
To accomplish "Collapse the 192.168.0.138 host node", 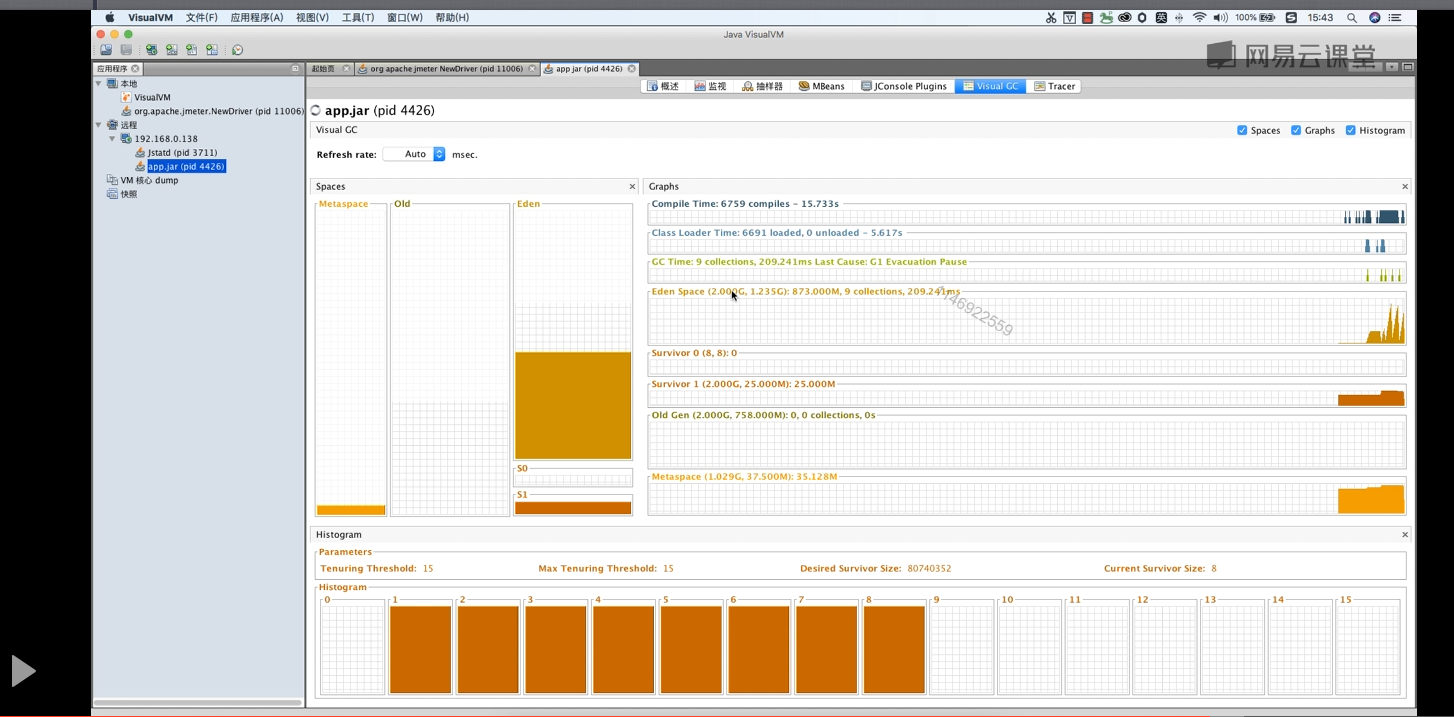I will 112,139.
